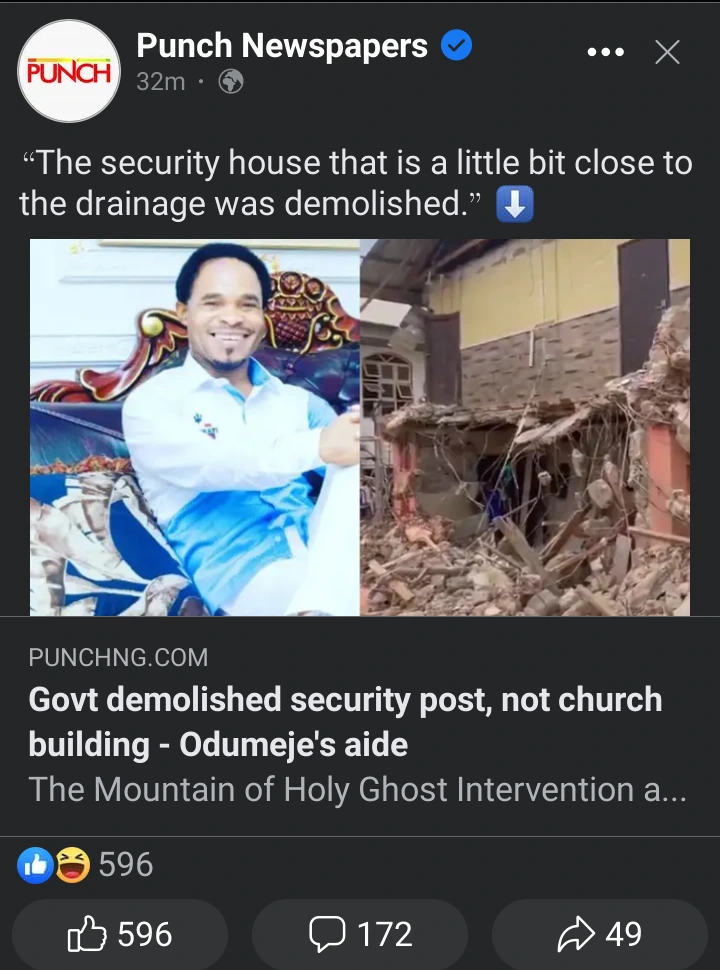The width and height of the screenshot is (720, 970).
Task: Tap the blue Like reaction icon
Action: (x=35, y=864)
